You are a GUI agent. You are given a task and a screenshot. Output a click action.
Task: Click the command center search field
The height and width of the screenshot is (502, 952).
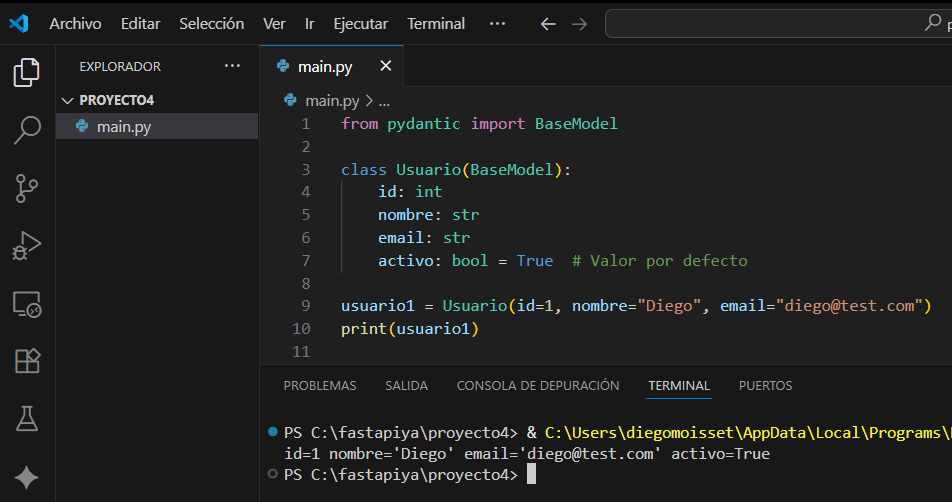click(x=778, y=24)
